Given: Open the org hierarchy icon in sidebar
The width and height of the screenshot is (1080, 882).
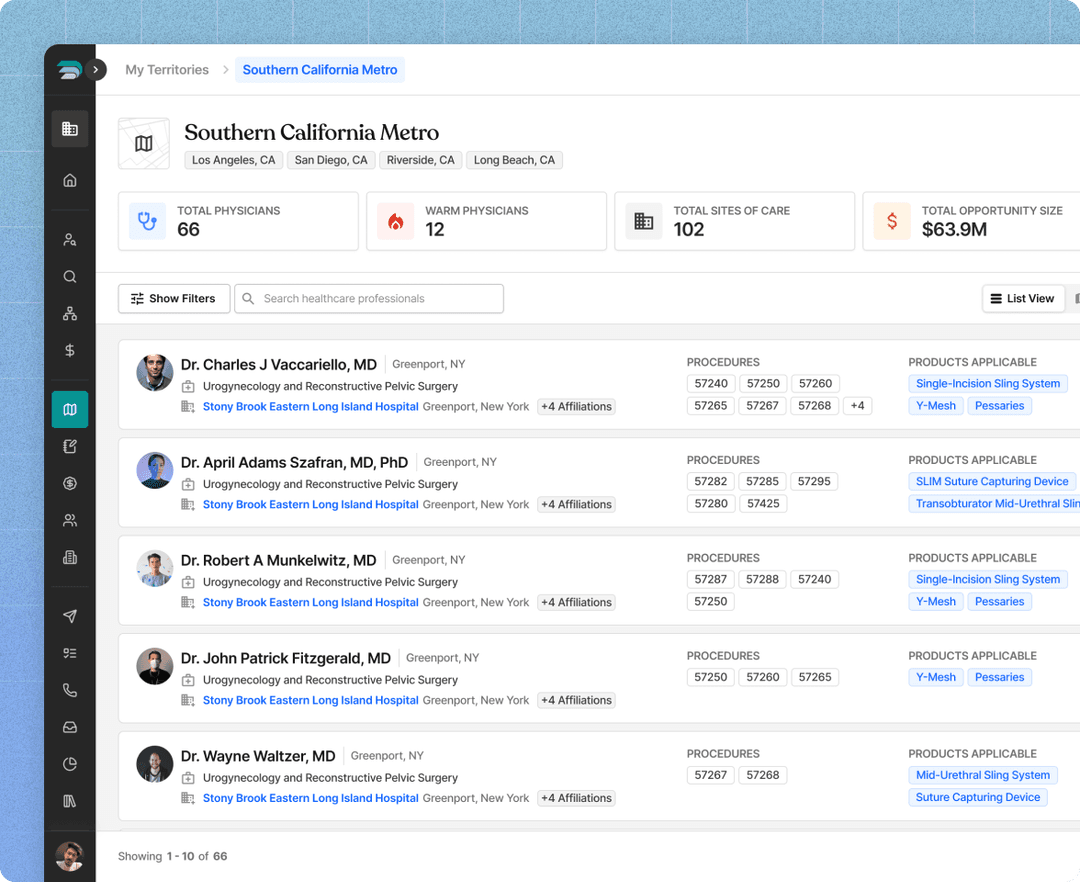Looking at the screenshot, I should [x=70, y=314].
